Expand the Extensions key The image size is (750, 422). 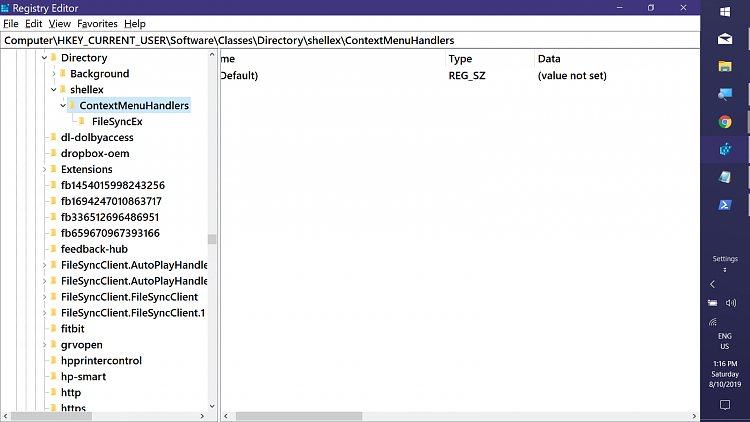point(44,169)
